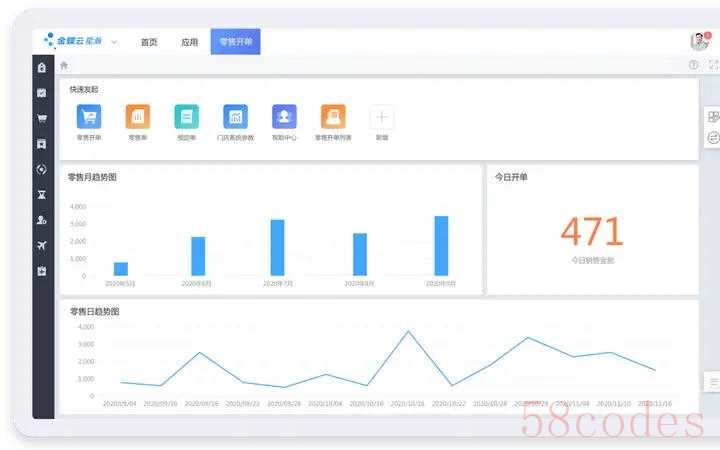Click the 快速发起 section heading
Viewport: 720px width, 450px height.
tap(84, 90)
